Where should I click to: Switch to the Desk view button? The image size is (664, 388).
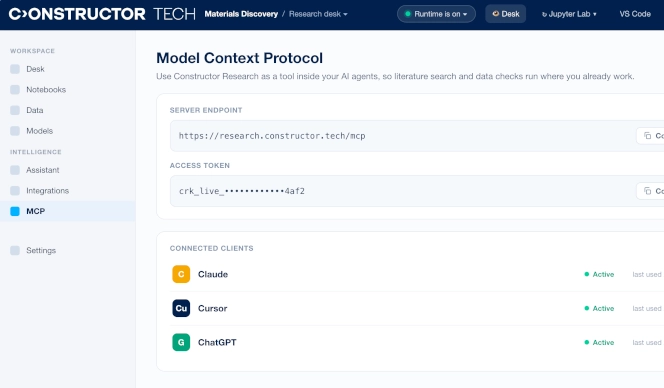click(x=506, y=14)
